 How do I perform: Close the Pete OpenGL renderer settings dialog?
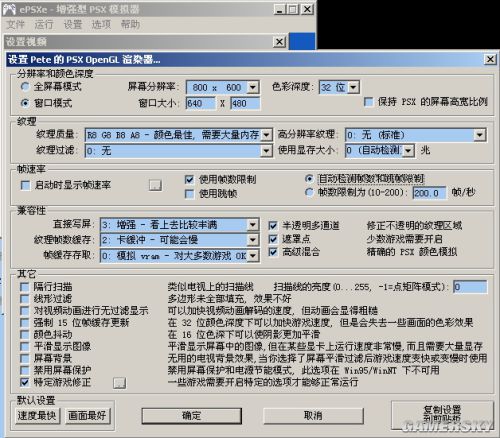pos(490,59)
